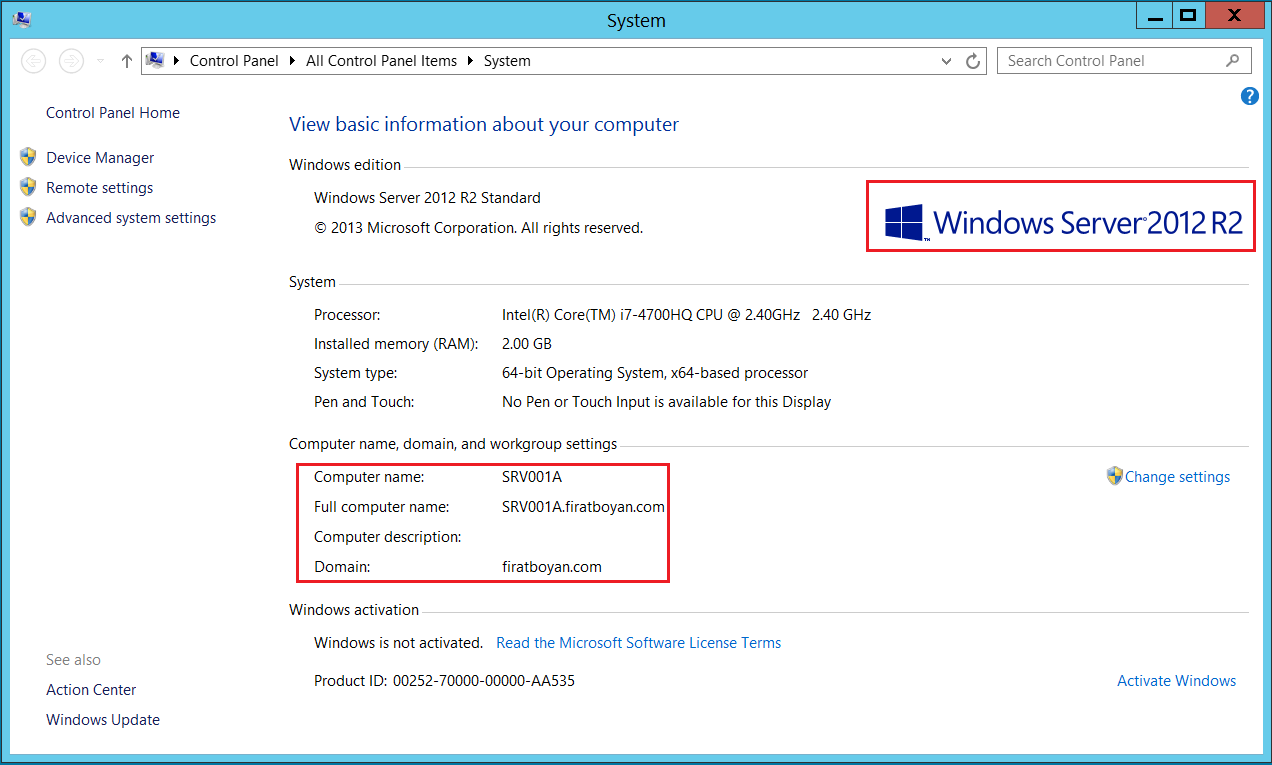The height and width of the screenshot is (765, 1272).
Task: Click the 2.00 GB installed memory value
Action: pos(527,344)
